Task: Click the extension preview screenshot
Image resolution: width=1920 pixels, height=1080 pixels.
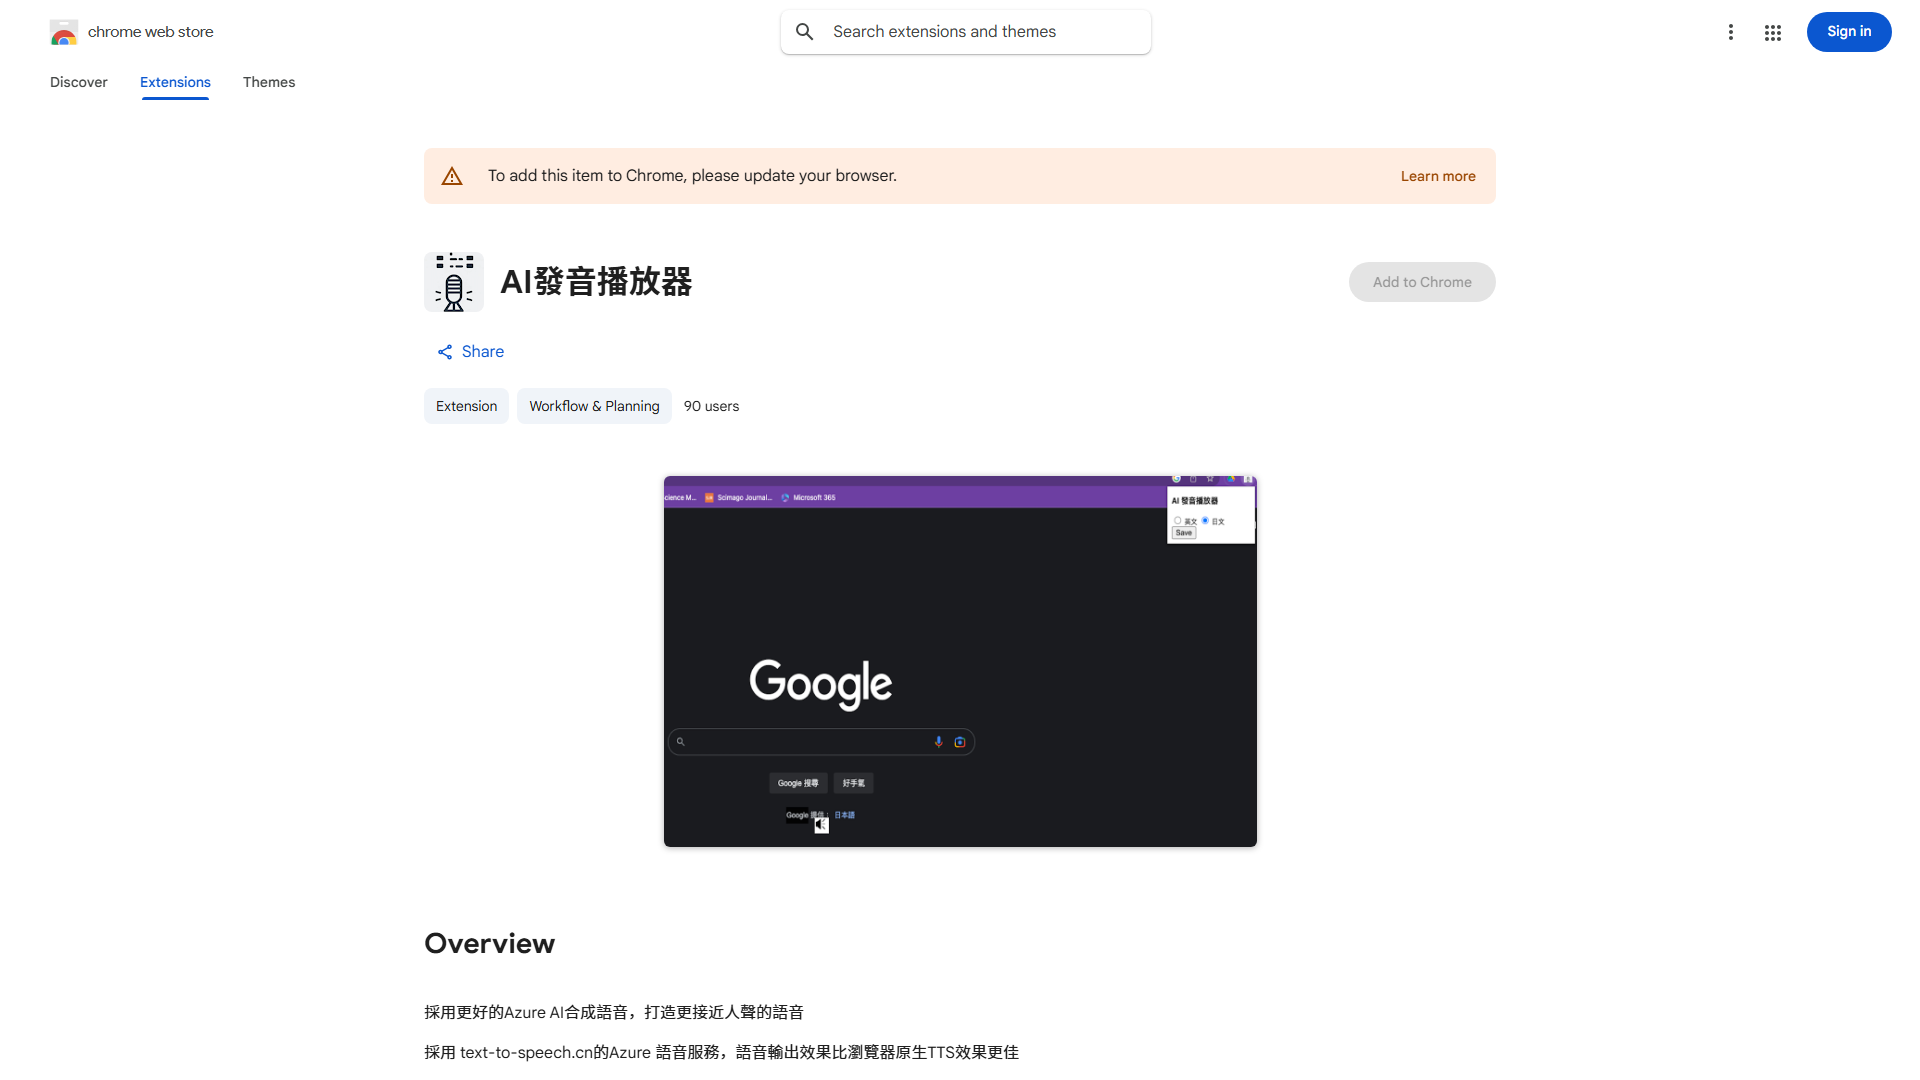Action: coord(959,661)
